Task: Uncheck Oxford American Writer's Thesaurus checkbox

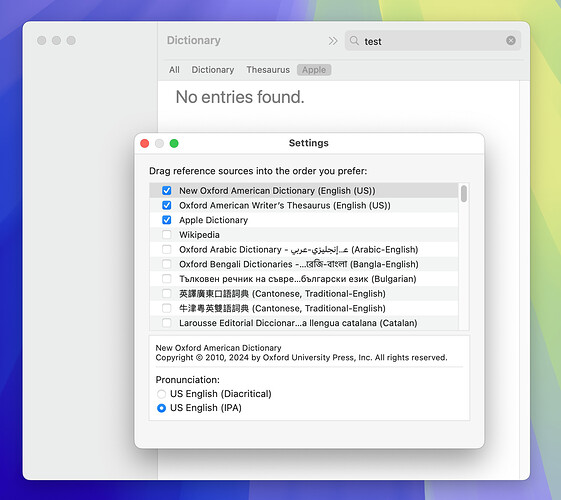Action: pyautogui.click(x=167, y=205)
